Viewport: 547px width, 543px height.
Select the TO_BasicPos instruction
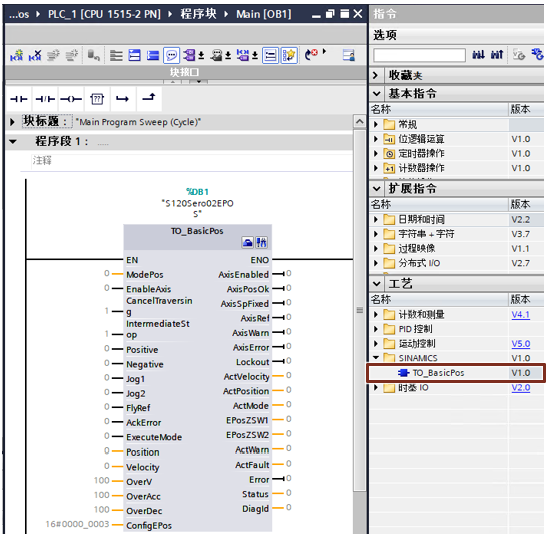(x=456, y=373)
